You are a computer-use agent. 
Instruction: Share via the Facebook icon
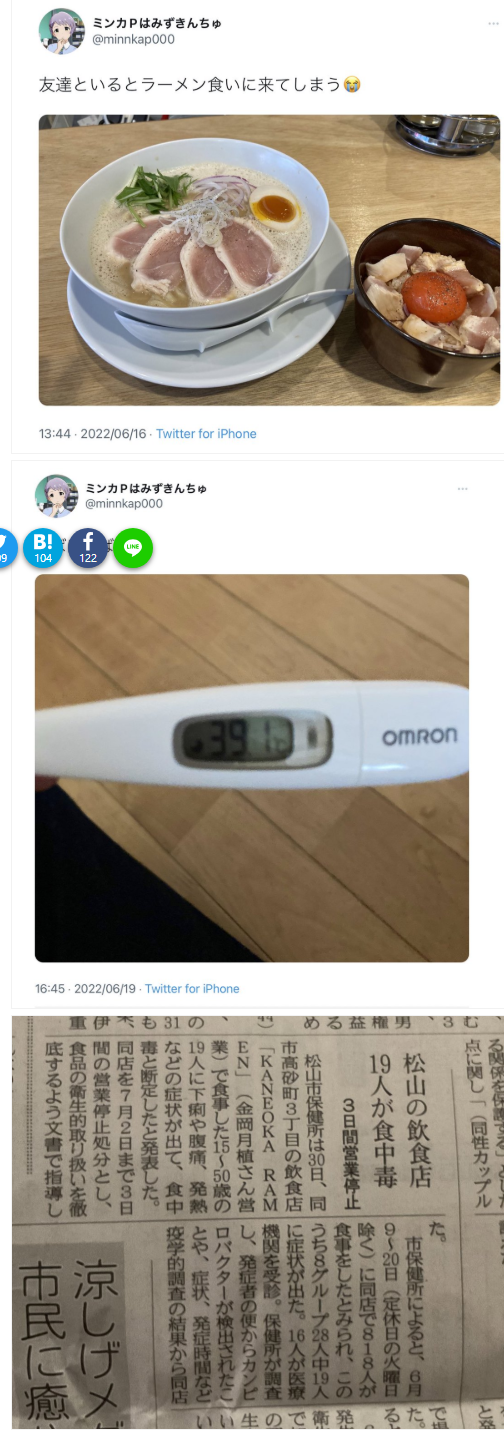(x=88, y=549)
